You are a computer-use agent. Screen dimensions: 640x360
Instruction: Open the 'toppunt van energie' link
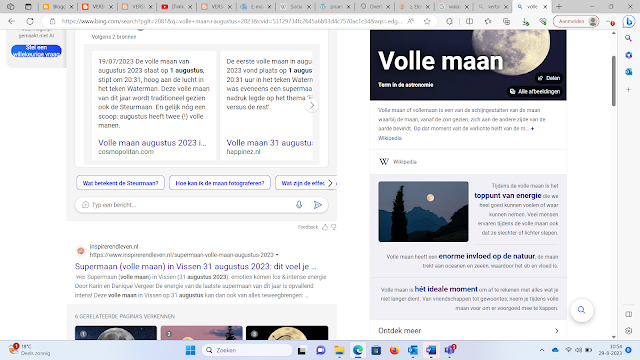pyautogui.click(x=508, y=196)
